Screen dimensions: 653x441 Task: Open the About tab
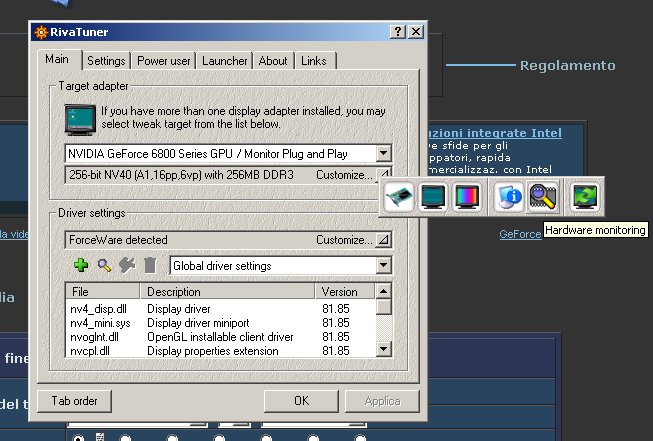[273, 61]
